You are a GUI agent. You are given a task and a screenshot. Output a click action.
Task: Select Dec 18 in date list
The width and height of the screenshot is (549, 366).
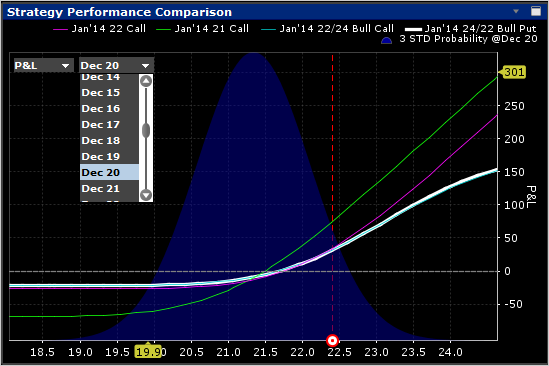point(109,140)
